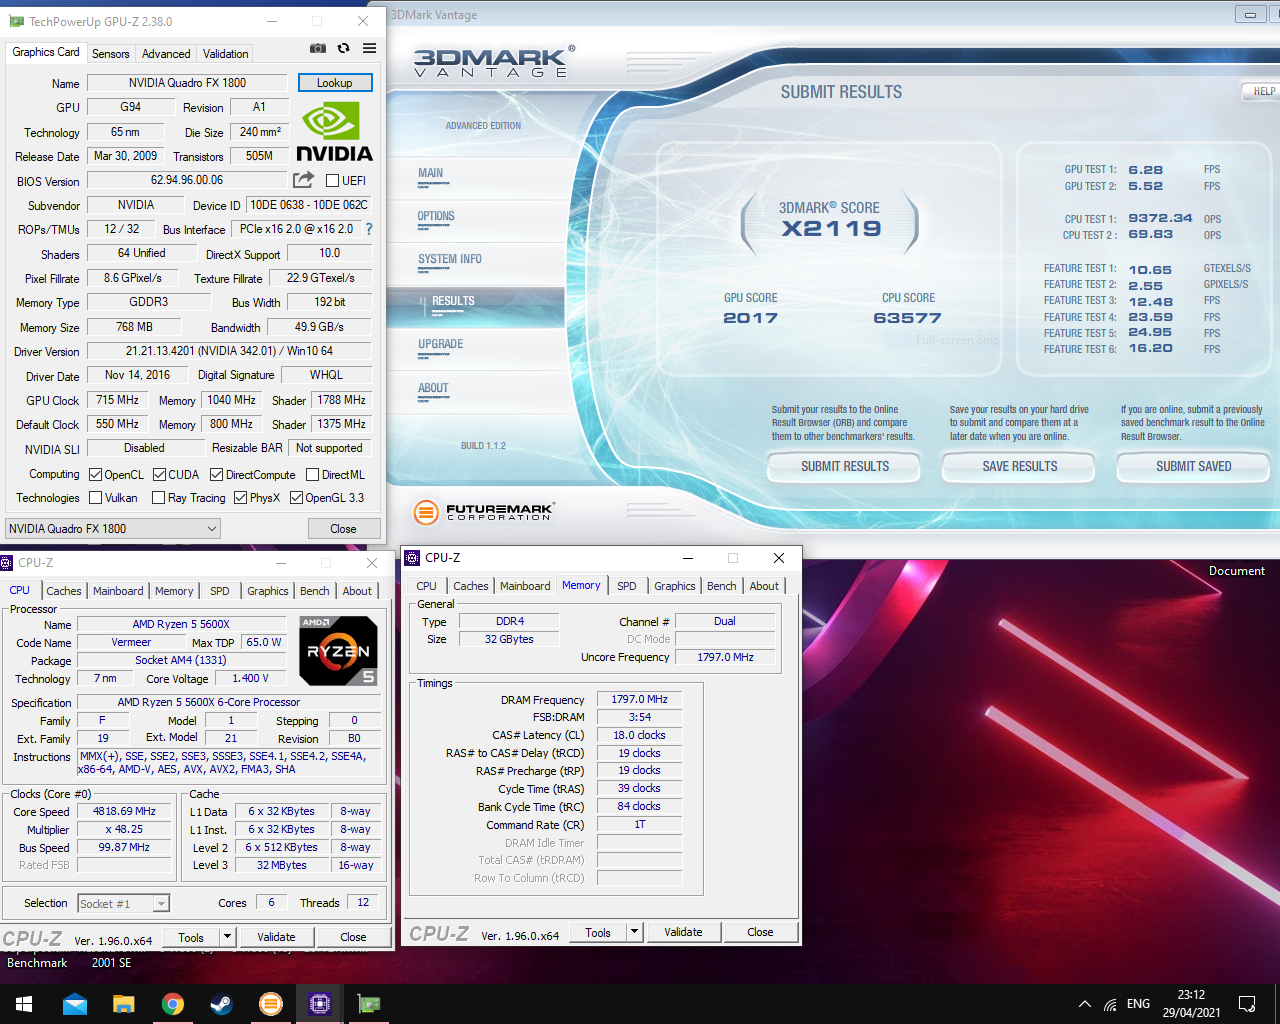Switch to the CPU-Z taskbar icon
The height and width of the screenshot is (1024, 1280).
[320, 1004]
